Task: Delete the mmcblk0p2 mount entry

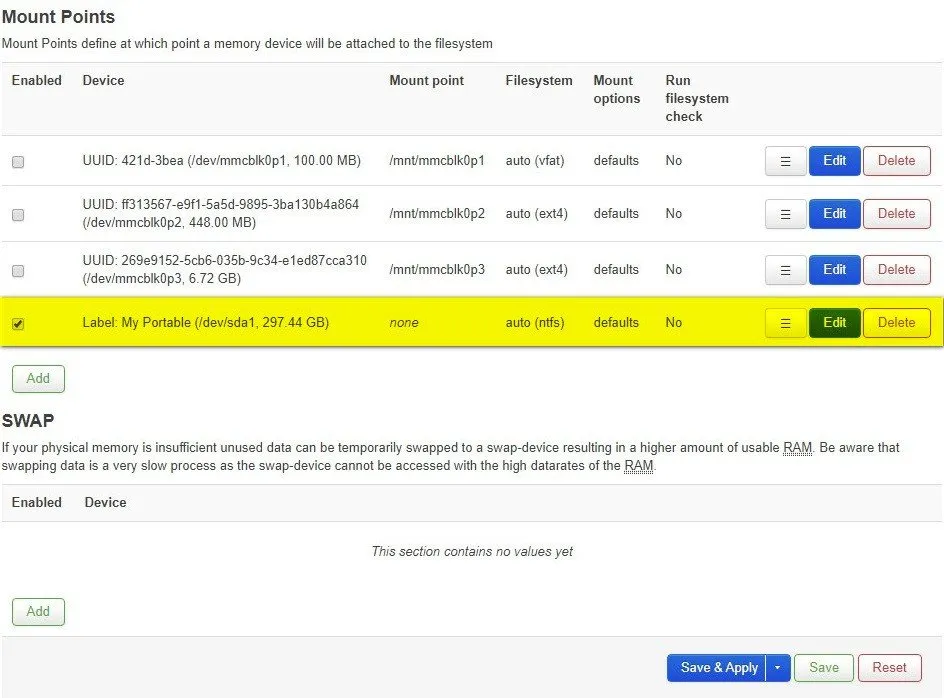Action: (896, 214)
